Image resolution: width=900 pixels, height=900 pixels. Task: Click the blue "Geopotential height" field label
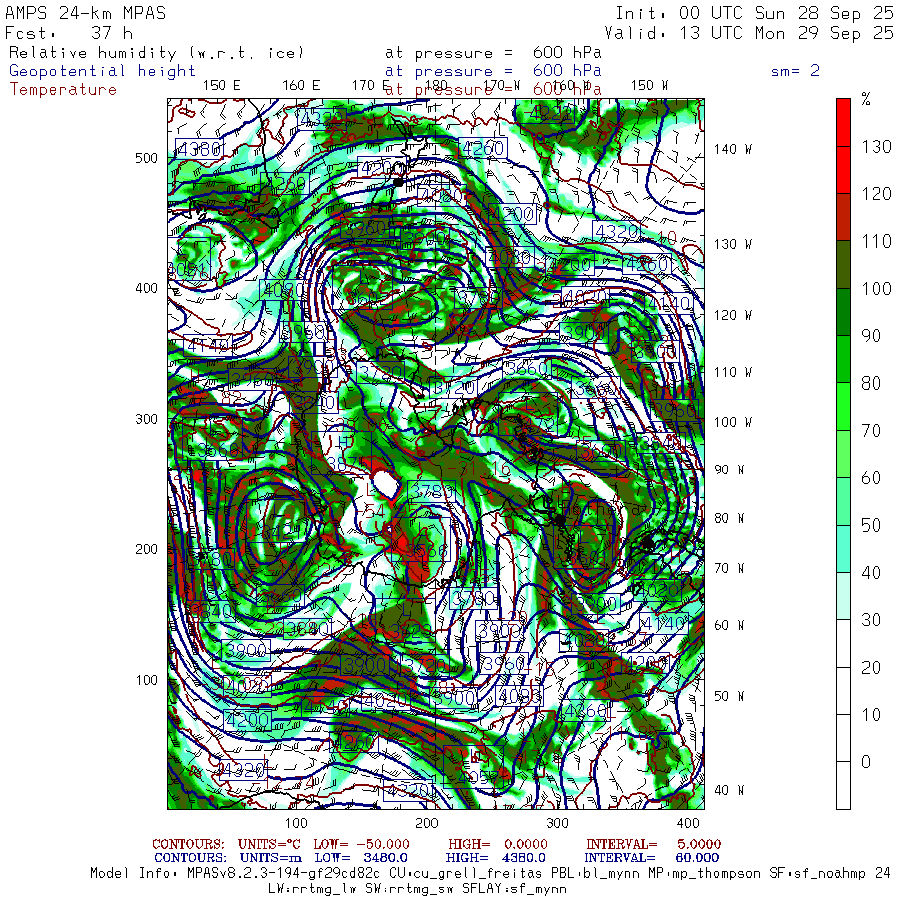[103, 71]
